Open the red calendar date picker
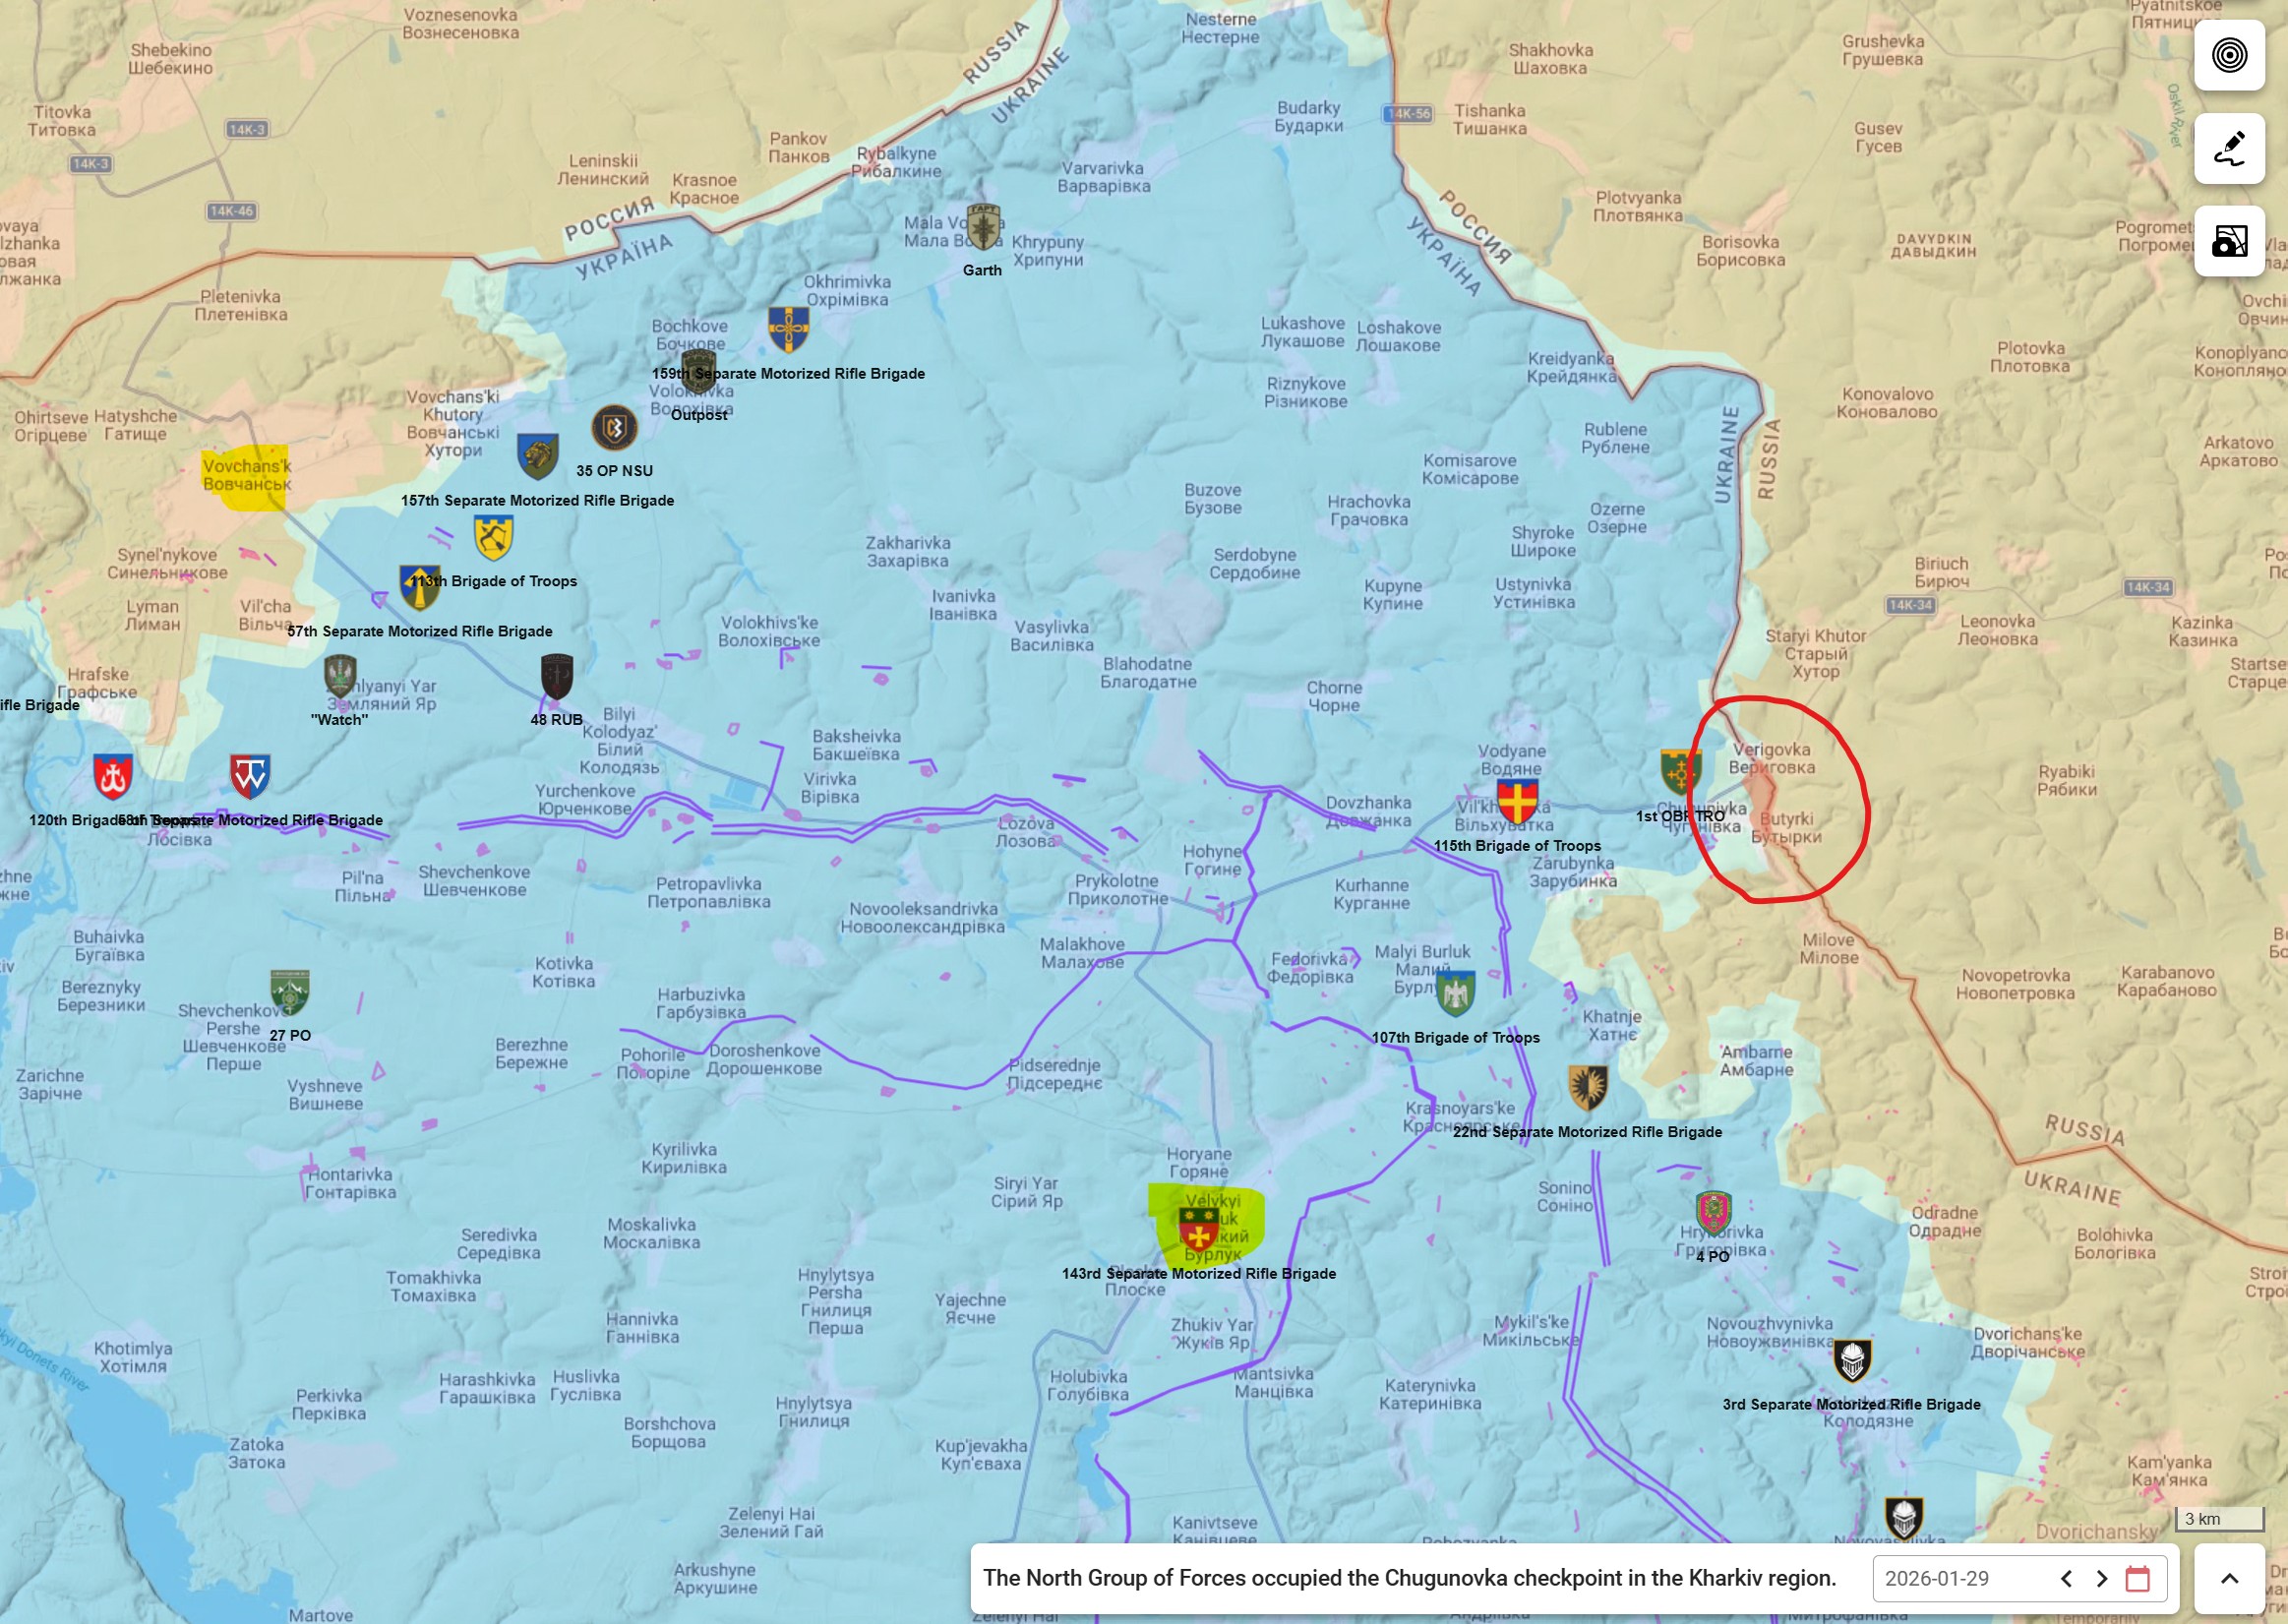2288x1624 pixels. point(2138,1578)
